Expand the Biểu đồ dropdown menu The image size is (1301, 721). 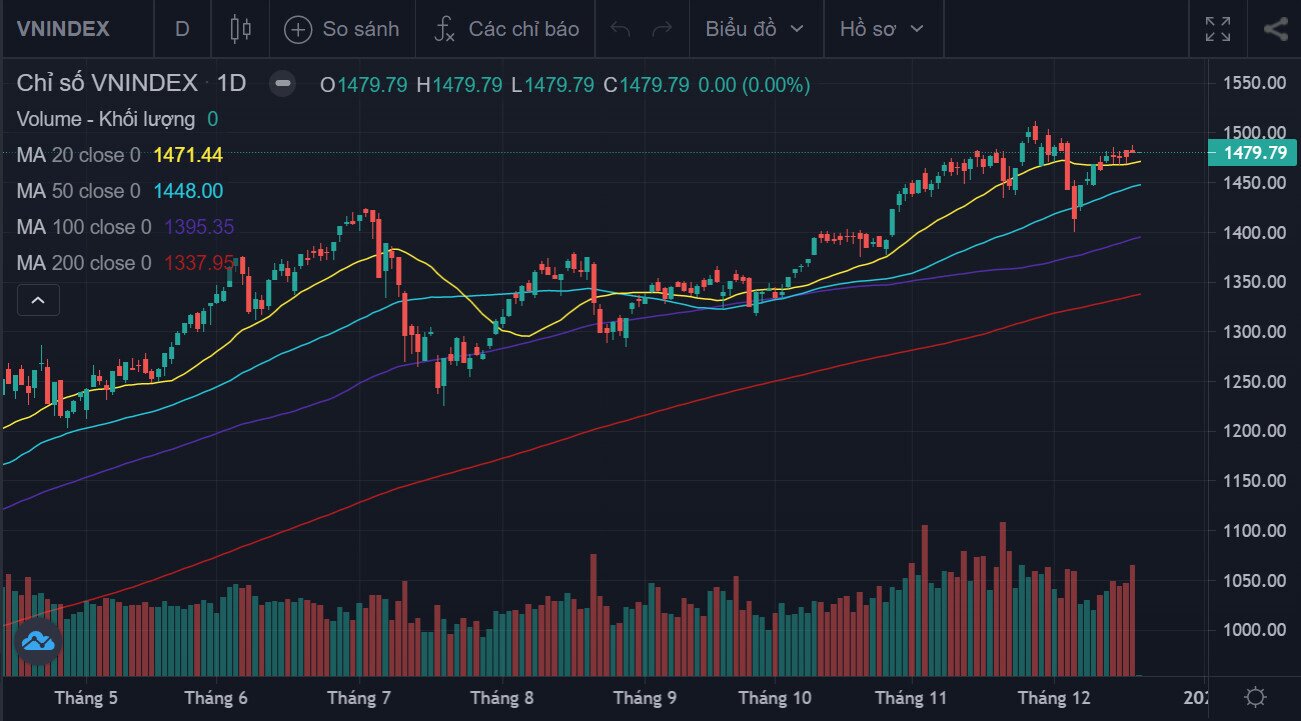[x=755, y=29]
